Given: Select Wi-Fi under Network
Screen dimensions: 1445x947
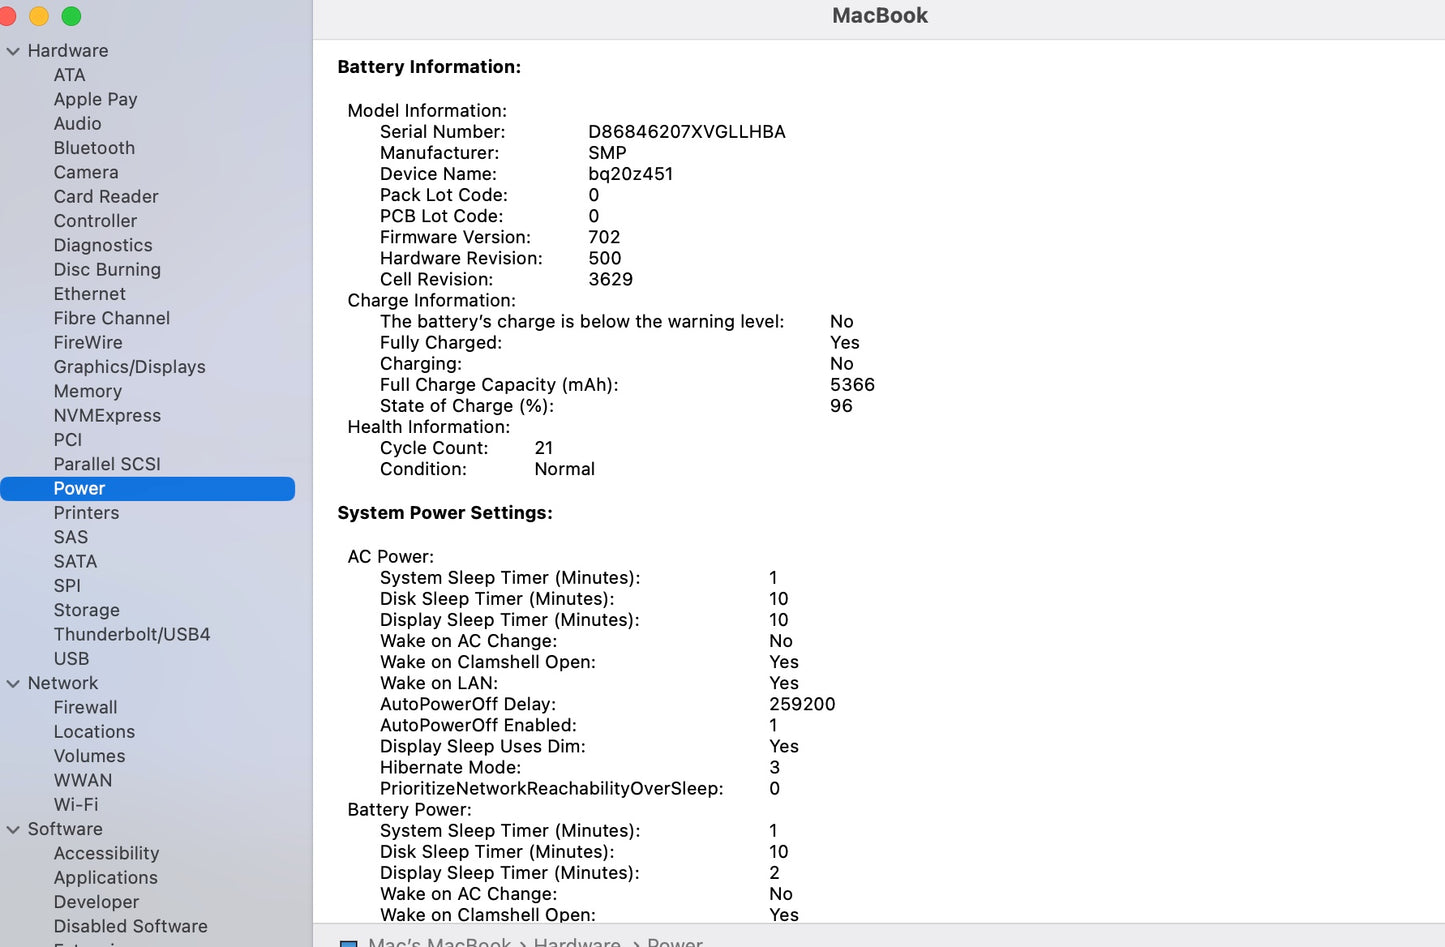Looking at the screenshot, I should (76, 805).
